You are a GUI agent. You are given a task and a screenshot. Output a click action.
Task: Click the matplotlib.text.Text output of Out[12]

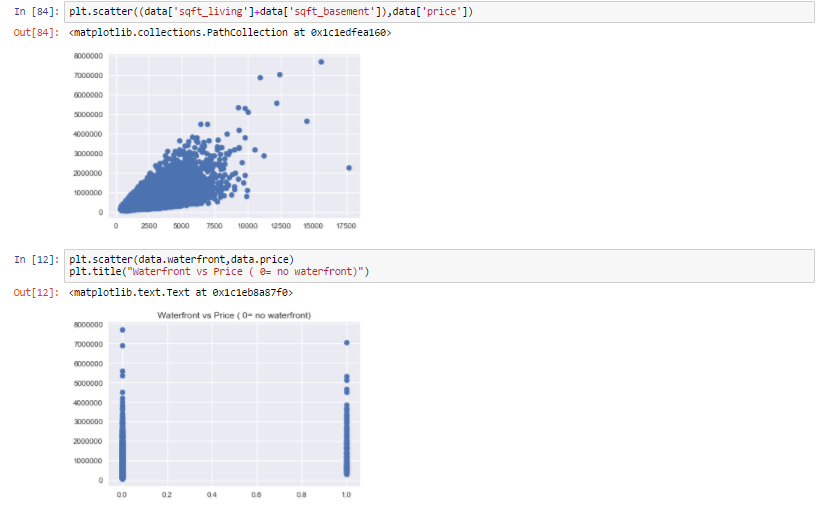click(x=181, y=292)
